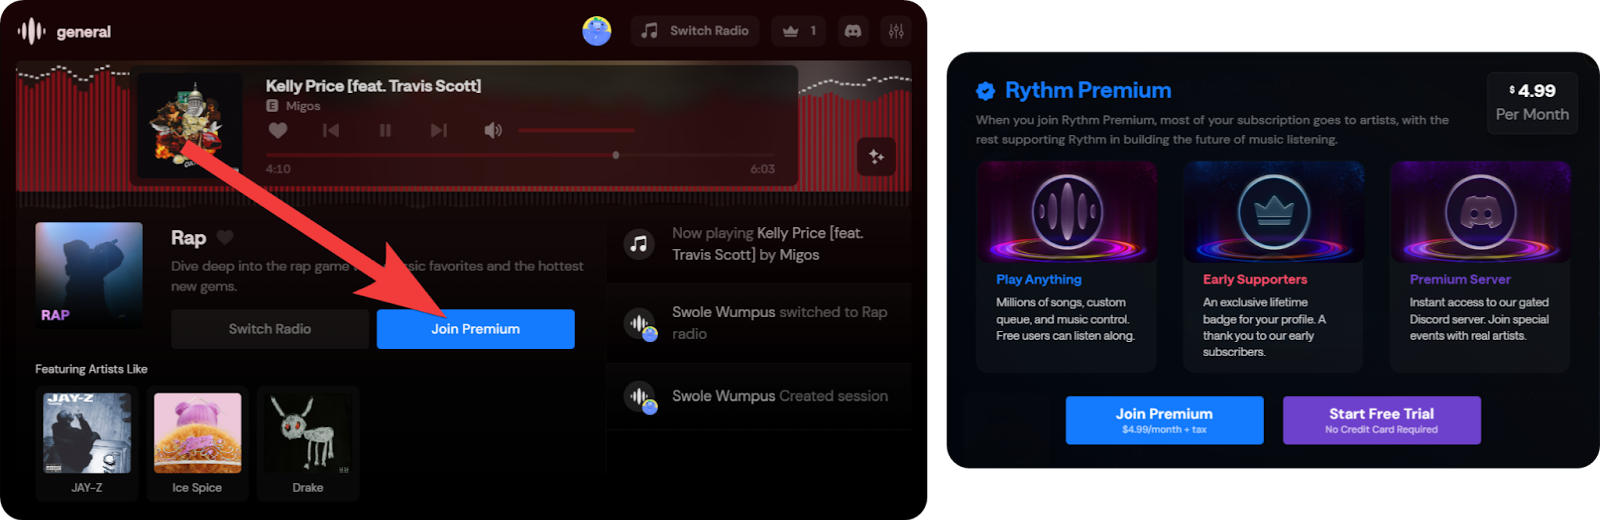Viewport: 1600px width, 520px height.
Task: Select the Migos artist name
Action: [303, 106]
